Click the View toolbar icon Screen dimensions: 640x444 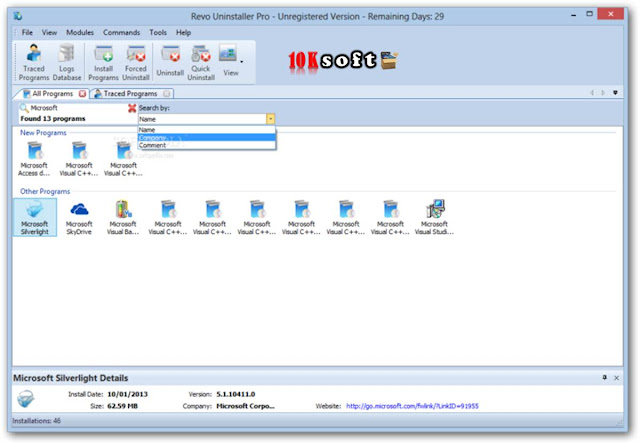pos(229,61)
